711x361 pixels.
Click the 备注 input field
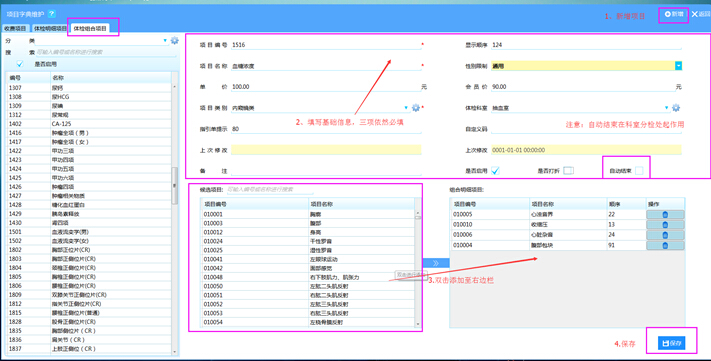[326, 171]
